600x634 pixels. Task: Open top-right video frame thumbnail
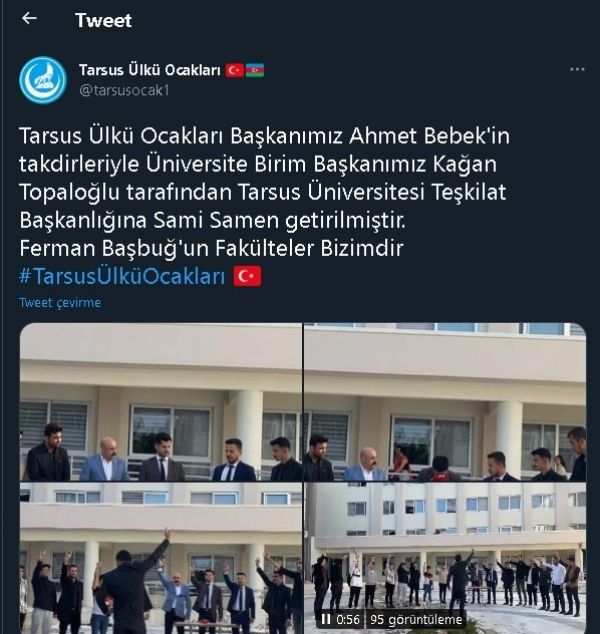[445, 402]
